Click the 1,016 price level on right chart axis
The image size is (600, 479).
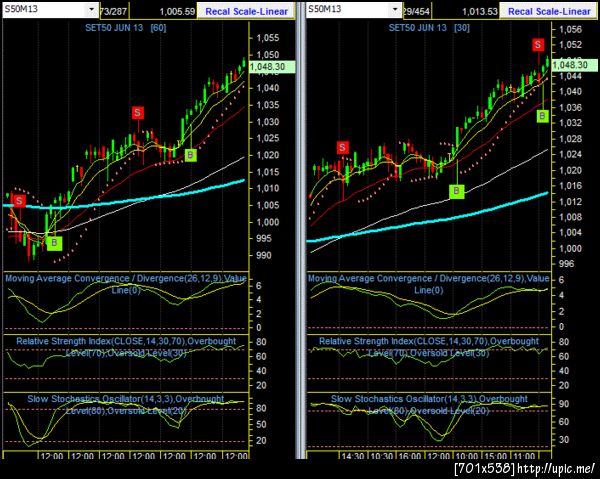[x=570, y=186]
